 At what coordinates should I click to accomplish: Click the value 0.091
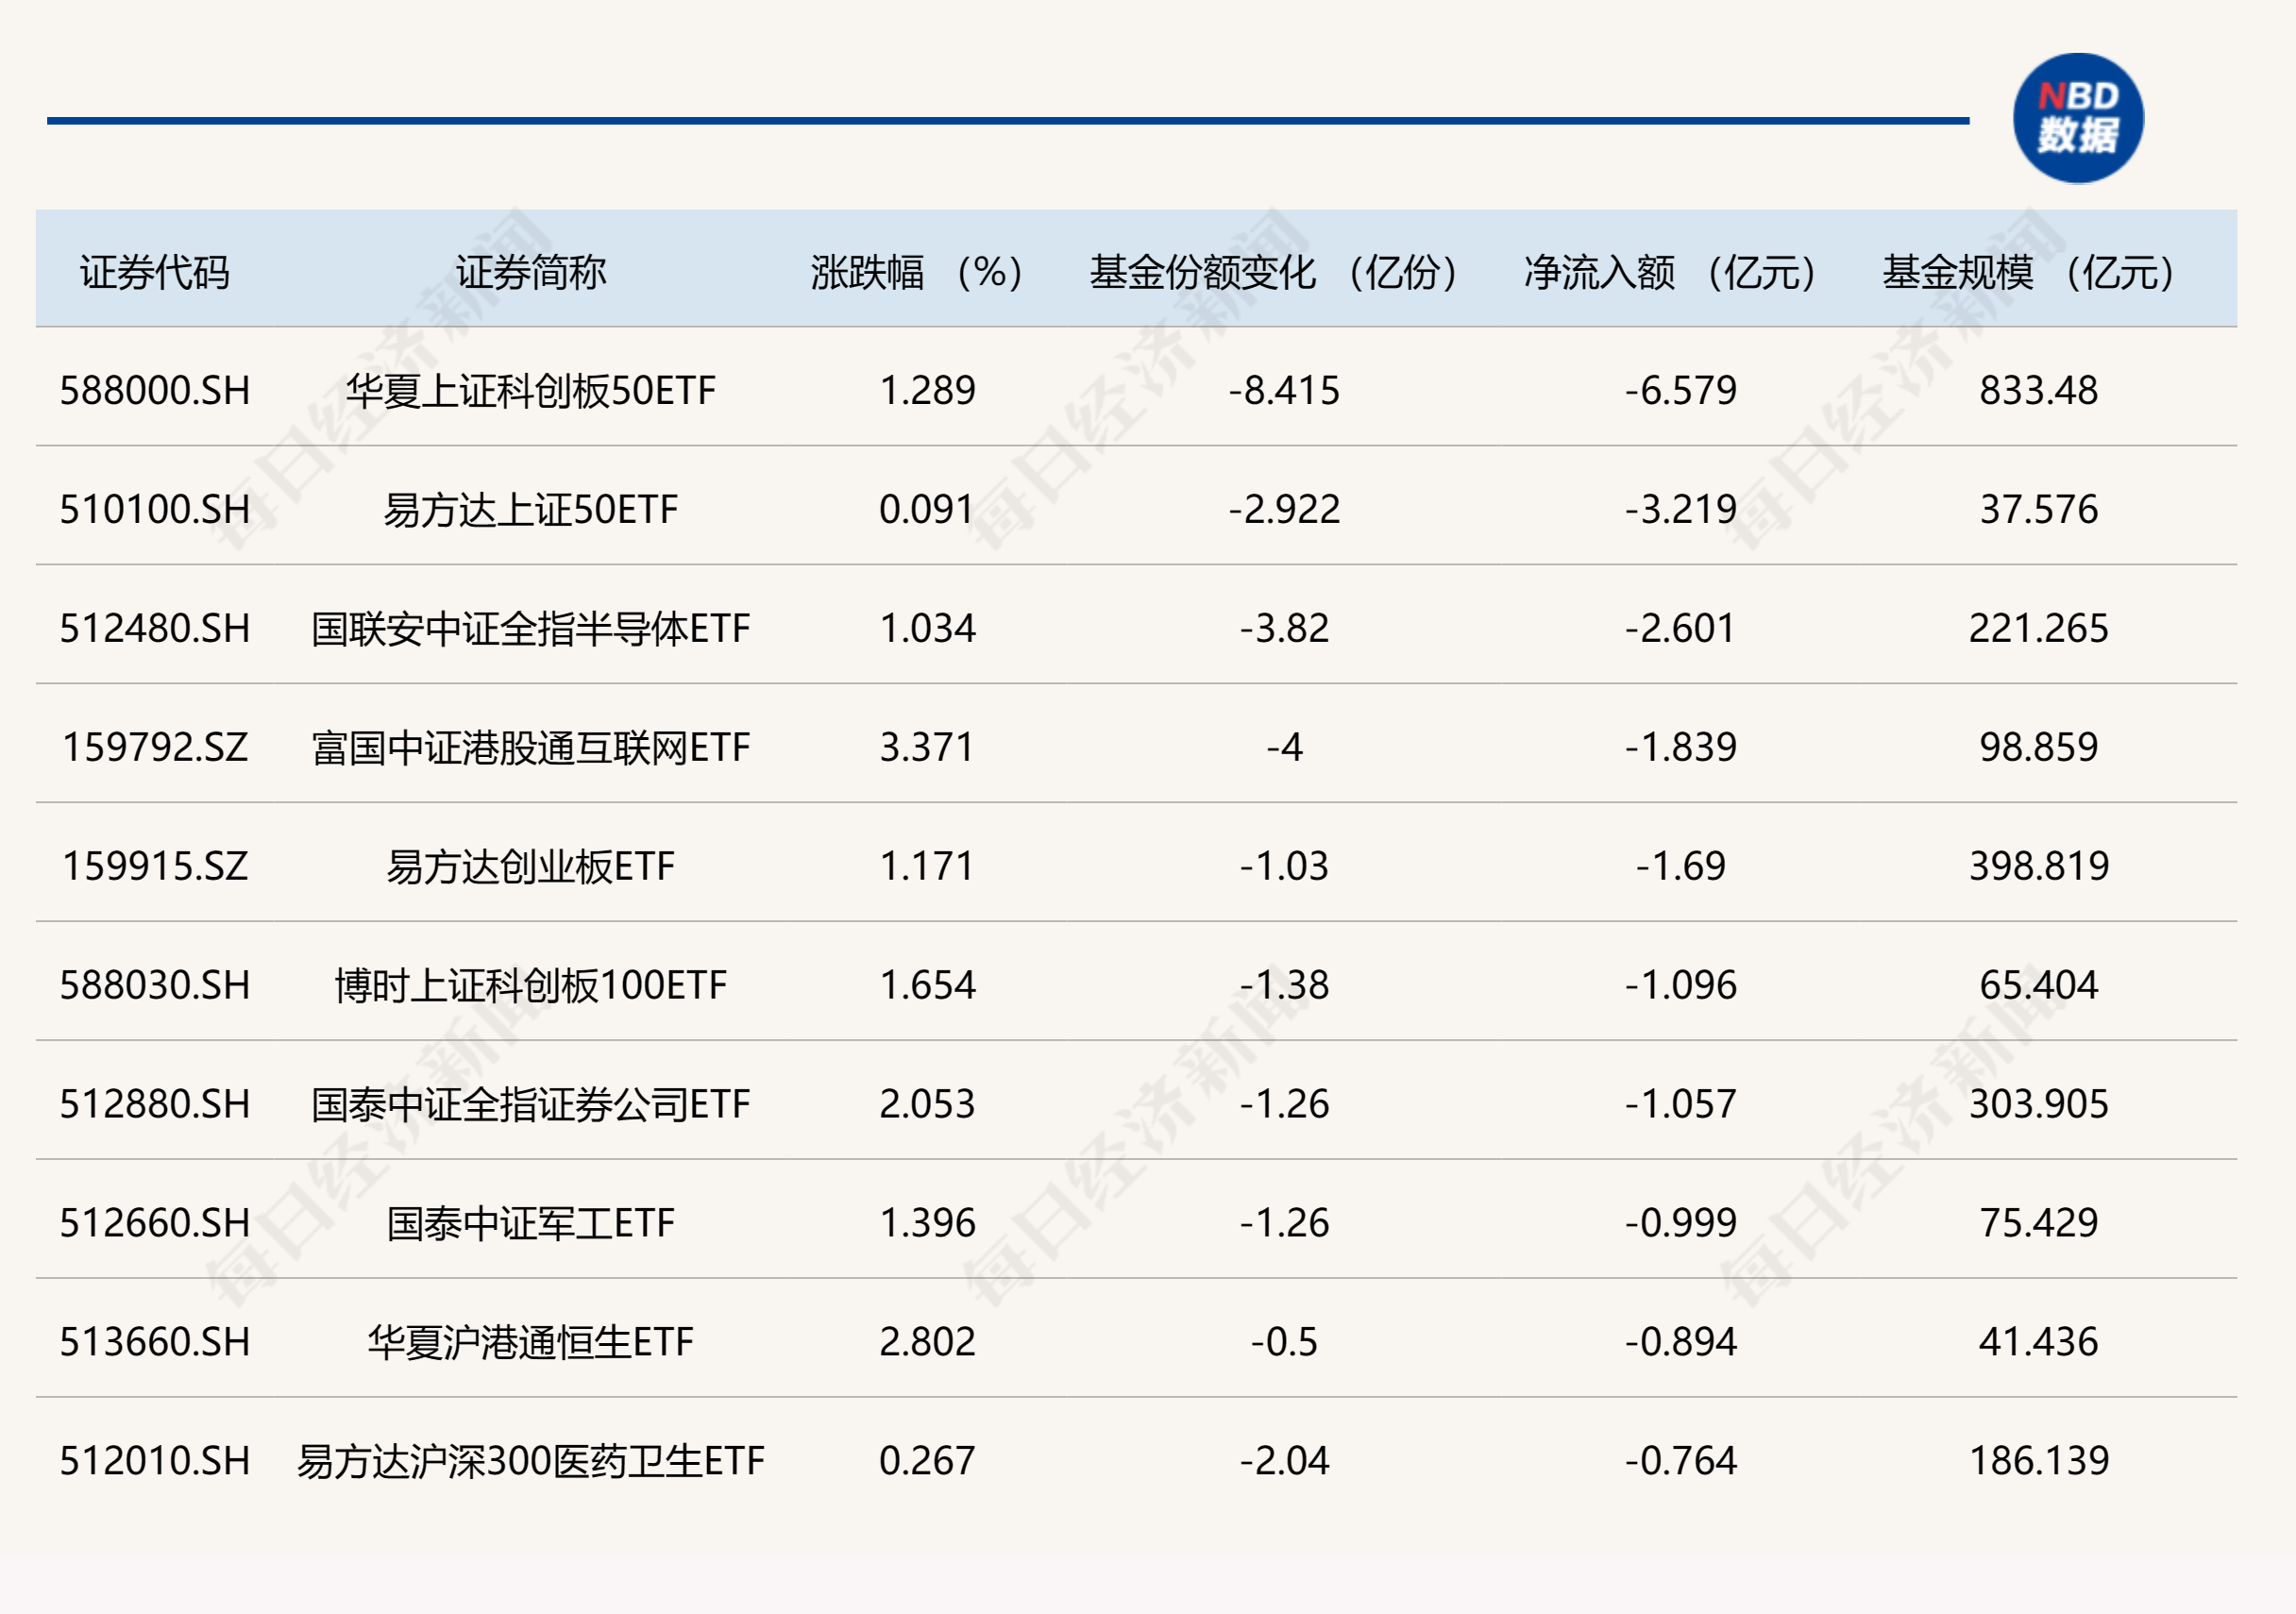(x=927, y=509)
